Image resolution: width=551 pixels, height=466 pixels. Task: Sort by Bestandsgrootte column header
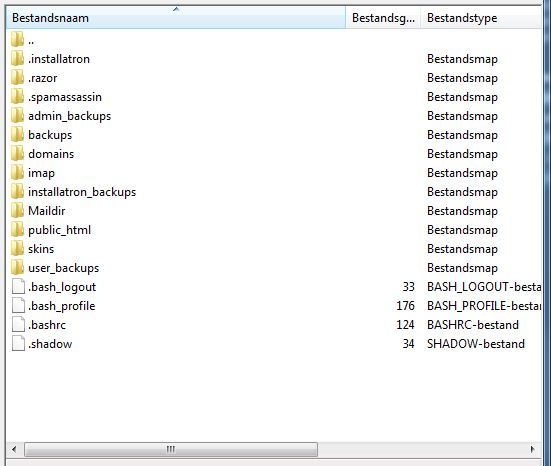pos(383,18)
